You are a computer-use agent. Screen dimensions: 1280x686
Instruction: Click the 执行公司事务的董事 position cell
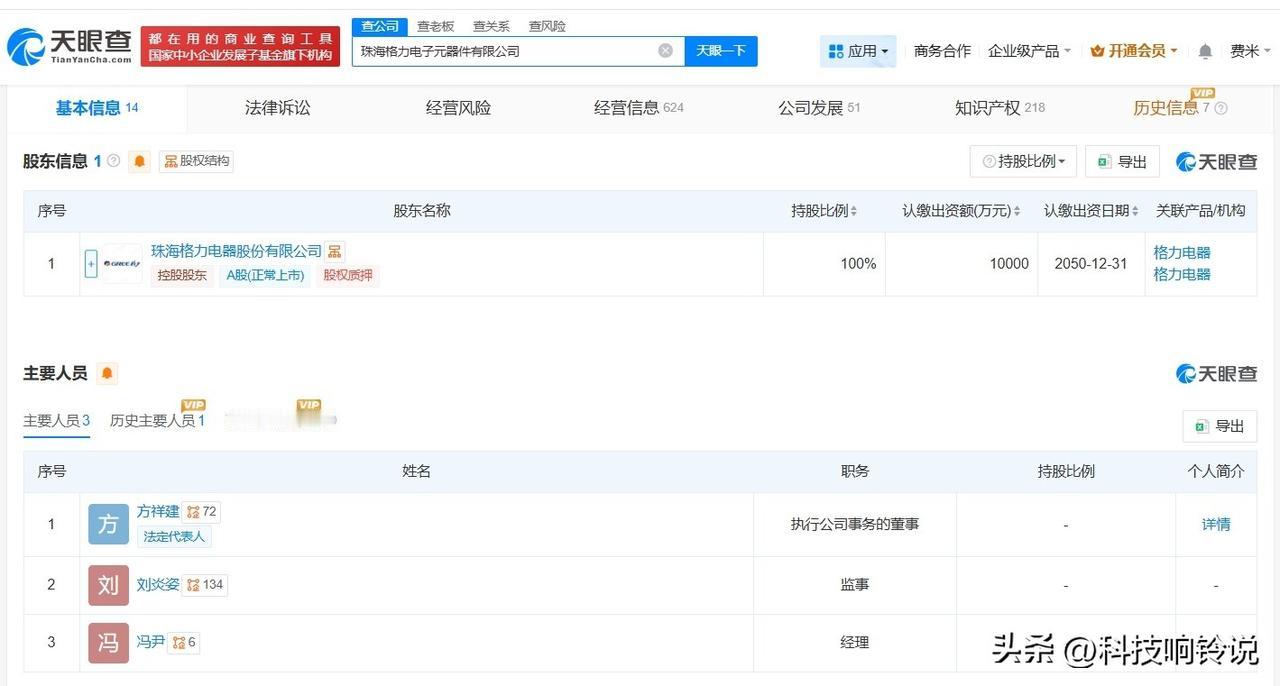(x=855, y=524)
